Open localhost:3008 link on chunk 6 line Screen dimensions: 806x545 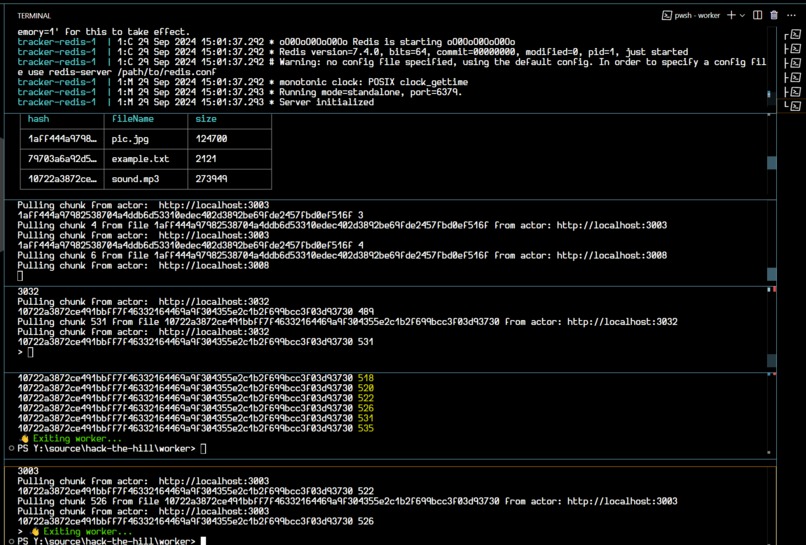point(612,256)
